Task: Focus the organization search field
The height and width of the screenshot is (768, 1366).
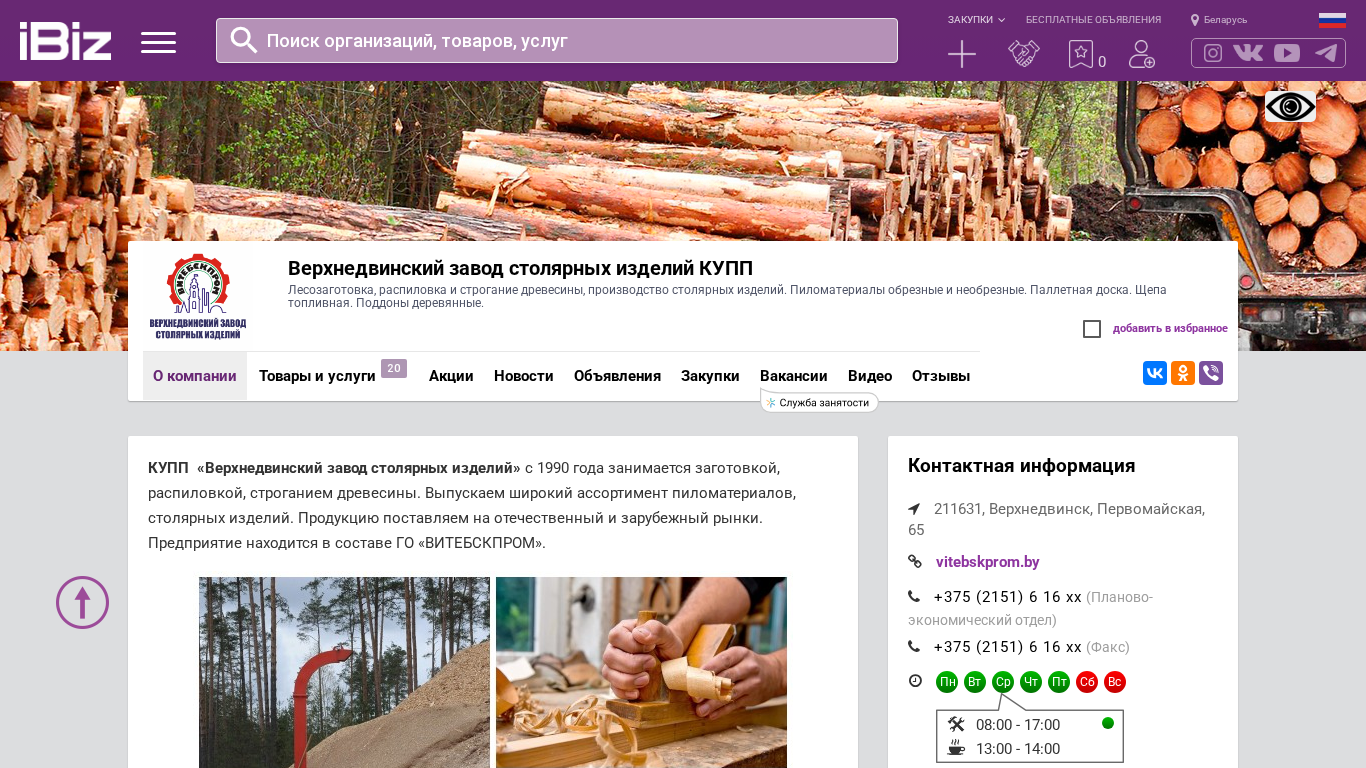Action: point(557,41)
